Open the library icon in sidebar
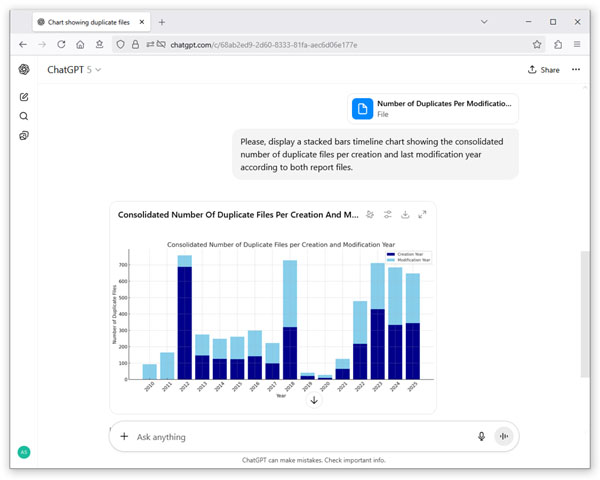The image size is (600, 480). pos(24,136)
